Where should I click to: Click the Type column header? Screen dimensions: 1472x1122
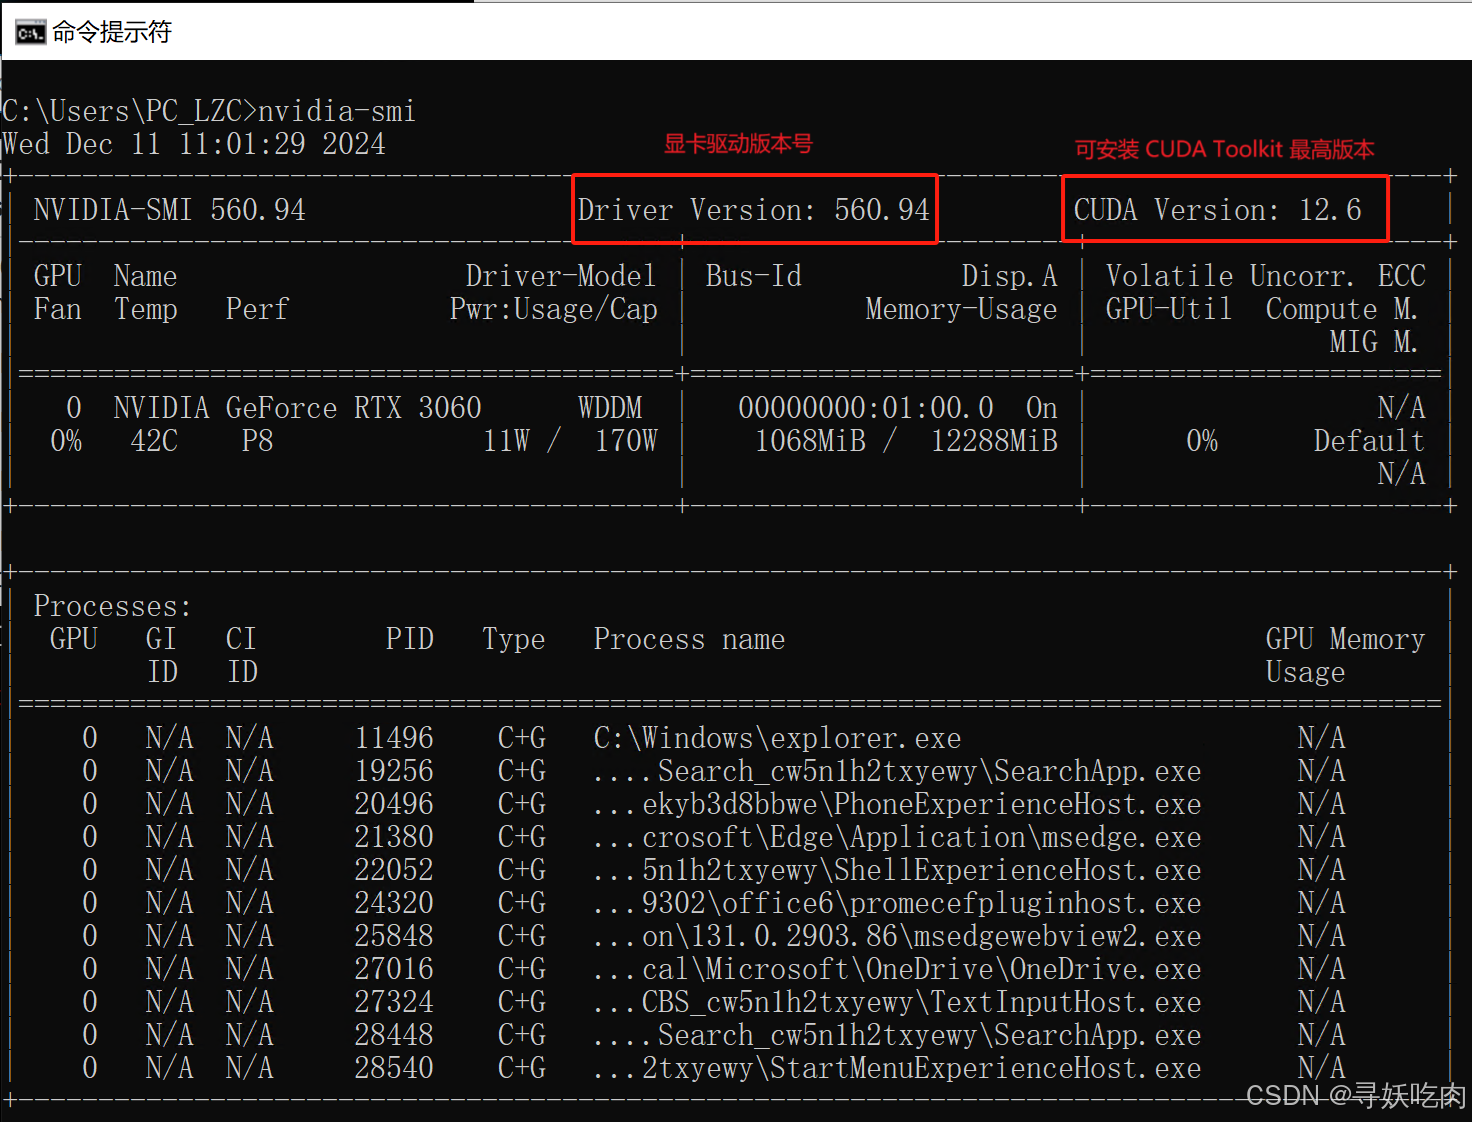click(514, 639)
